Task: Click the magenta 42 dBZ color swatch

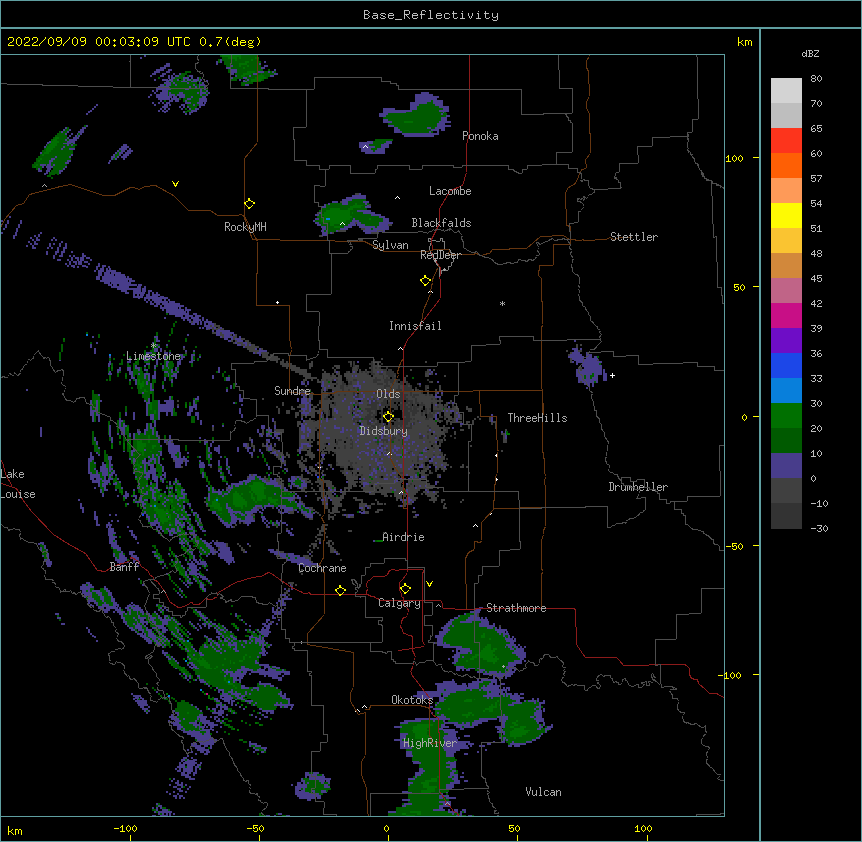Action: [786, 315]
